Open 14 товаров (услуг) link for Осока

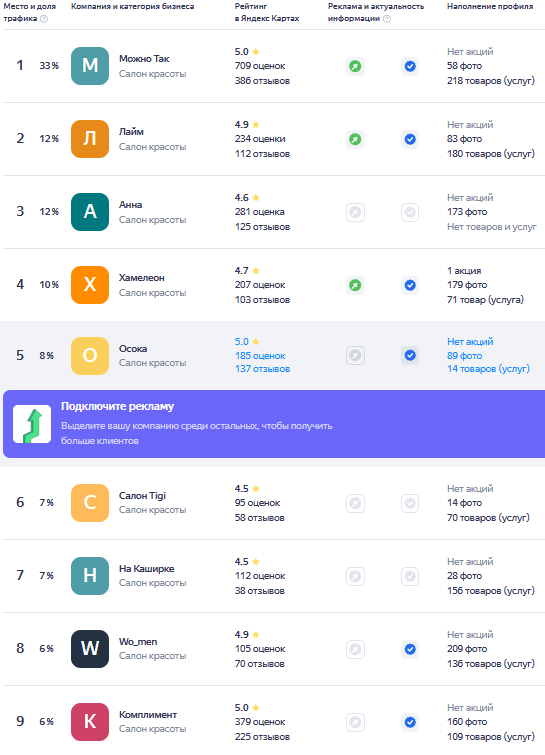click(488, 369)
